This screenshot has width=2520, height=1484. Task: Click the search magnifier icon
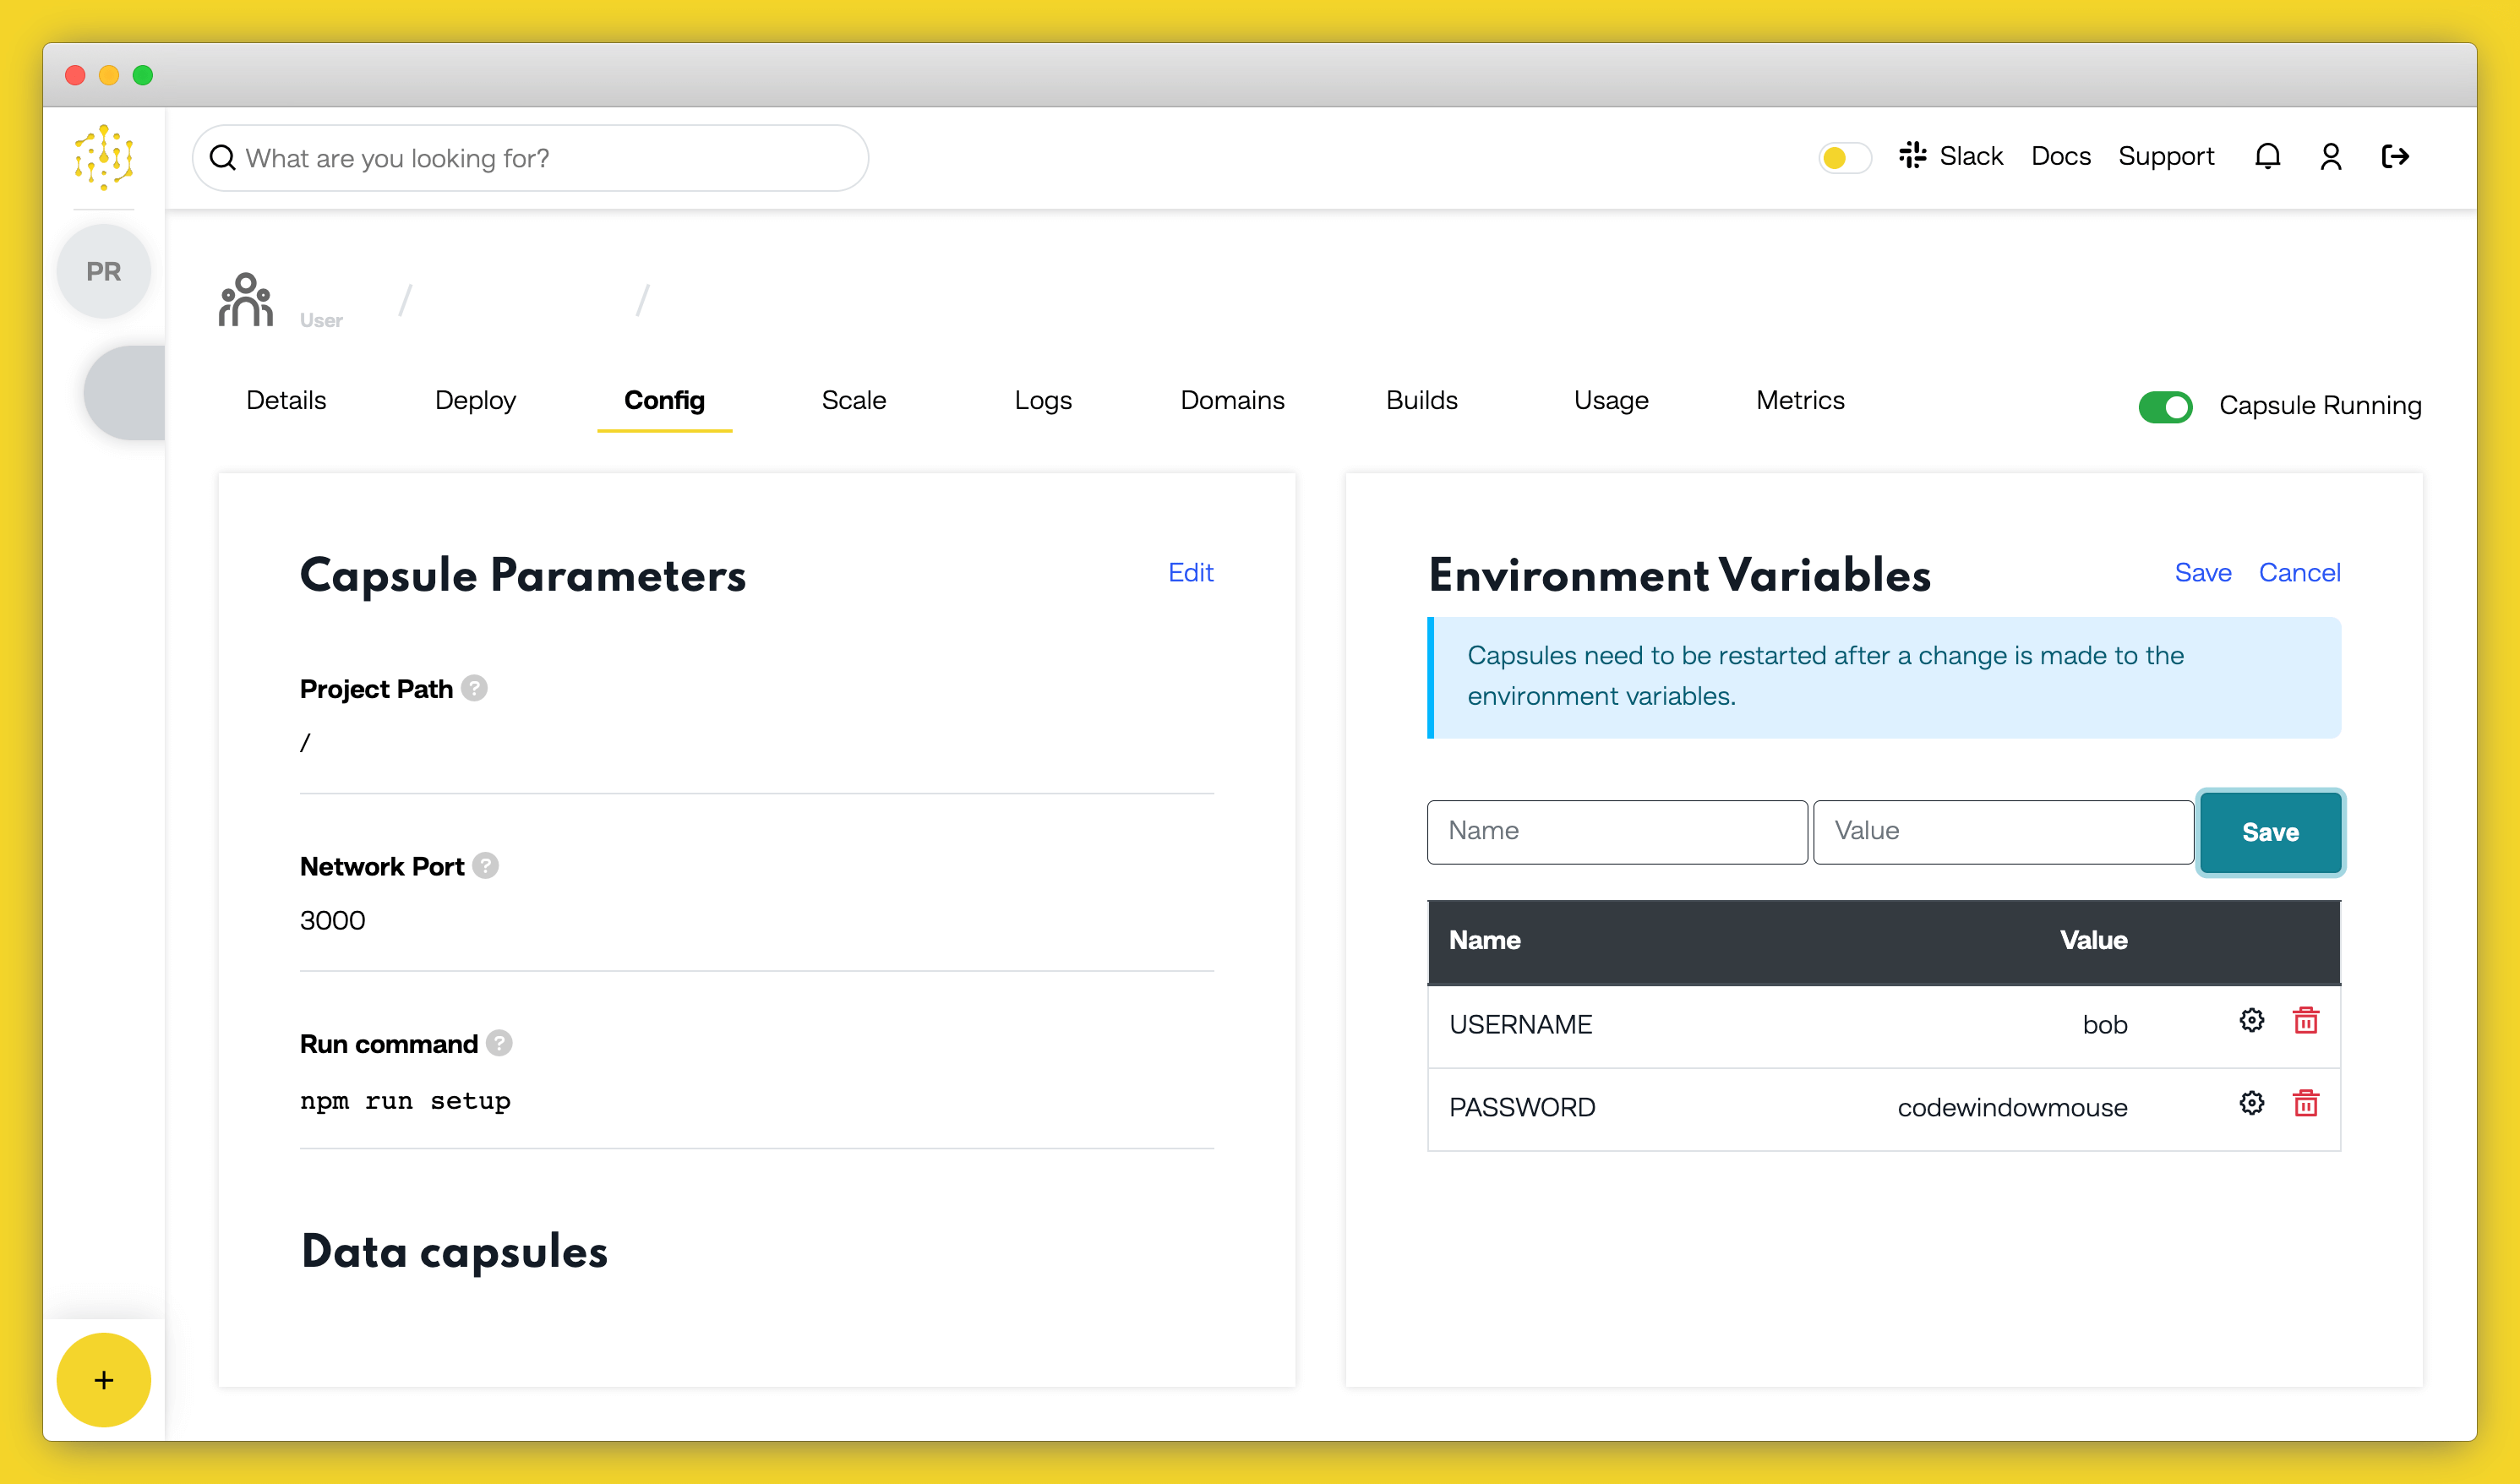(x=223, y=157)
